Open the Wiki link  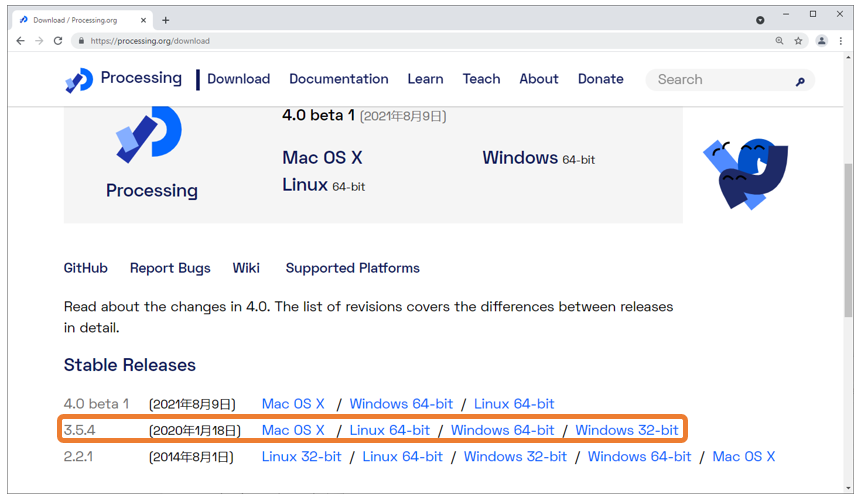246,268
